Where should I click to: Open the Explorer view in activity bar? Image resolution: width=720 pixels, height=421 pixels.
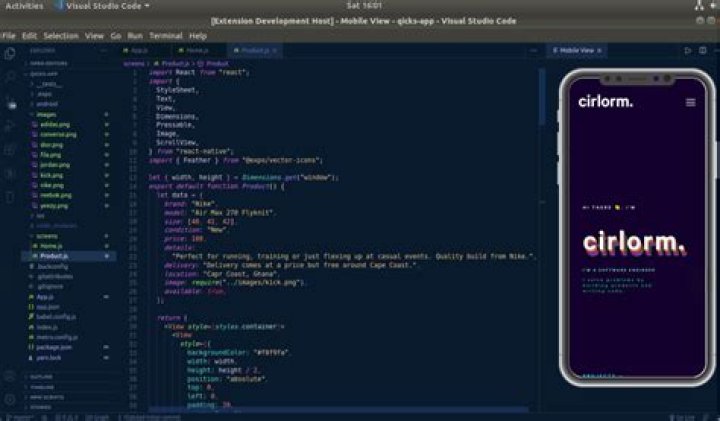(x=10, y=54)
